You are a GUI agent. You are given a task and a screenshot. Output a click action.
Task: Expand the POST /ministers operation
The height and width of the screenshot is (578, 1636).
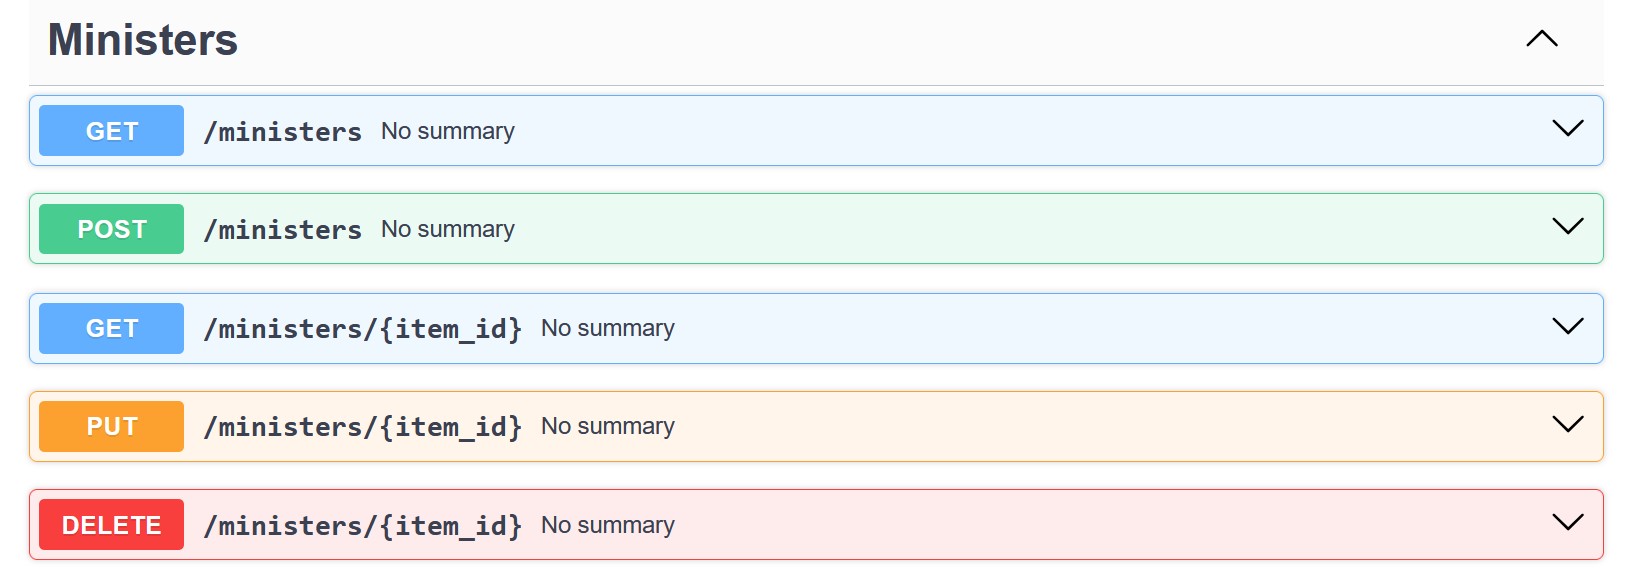(x=1567, y=227)
